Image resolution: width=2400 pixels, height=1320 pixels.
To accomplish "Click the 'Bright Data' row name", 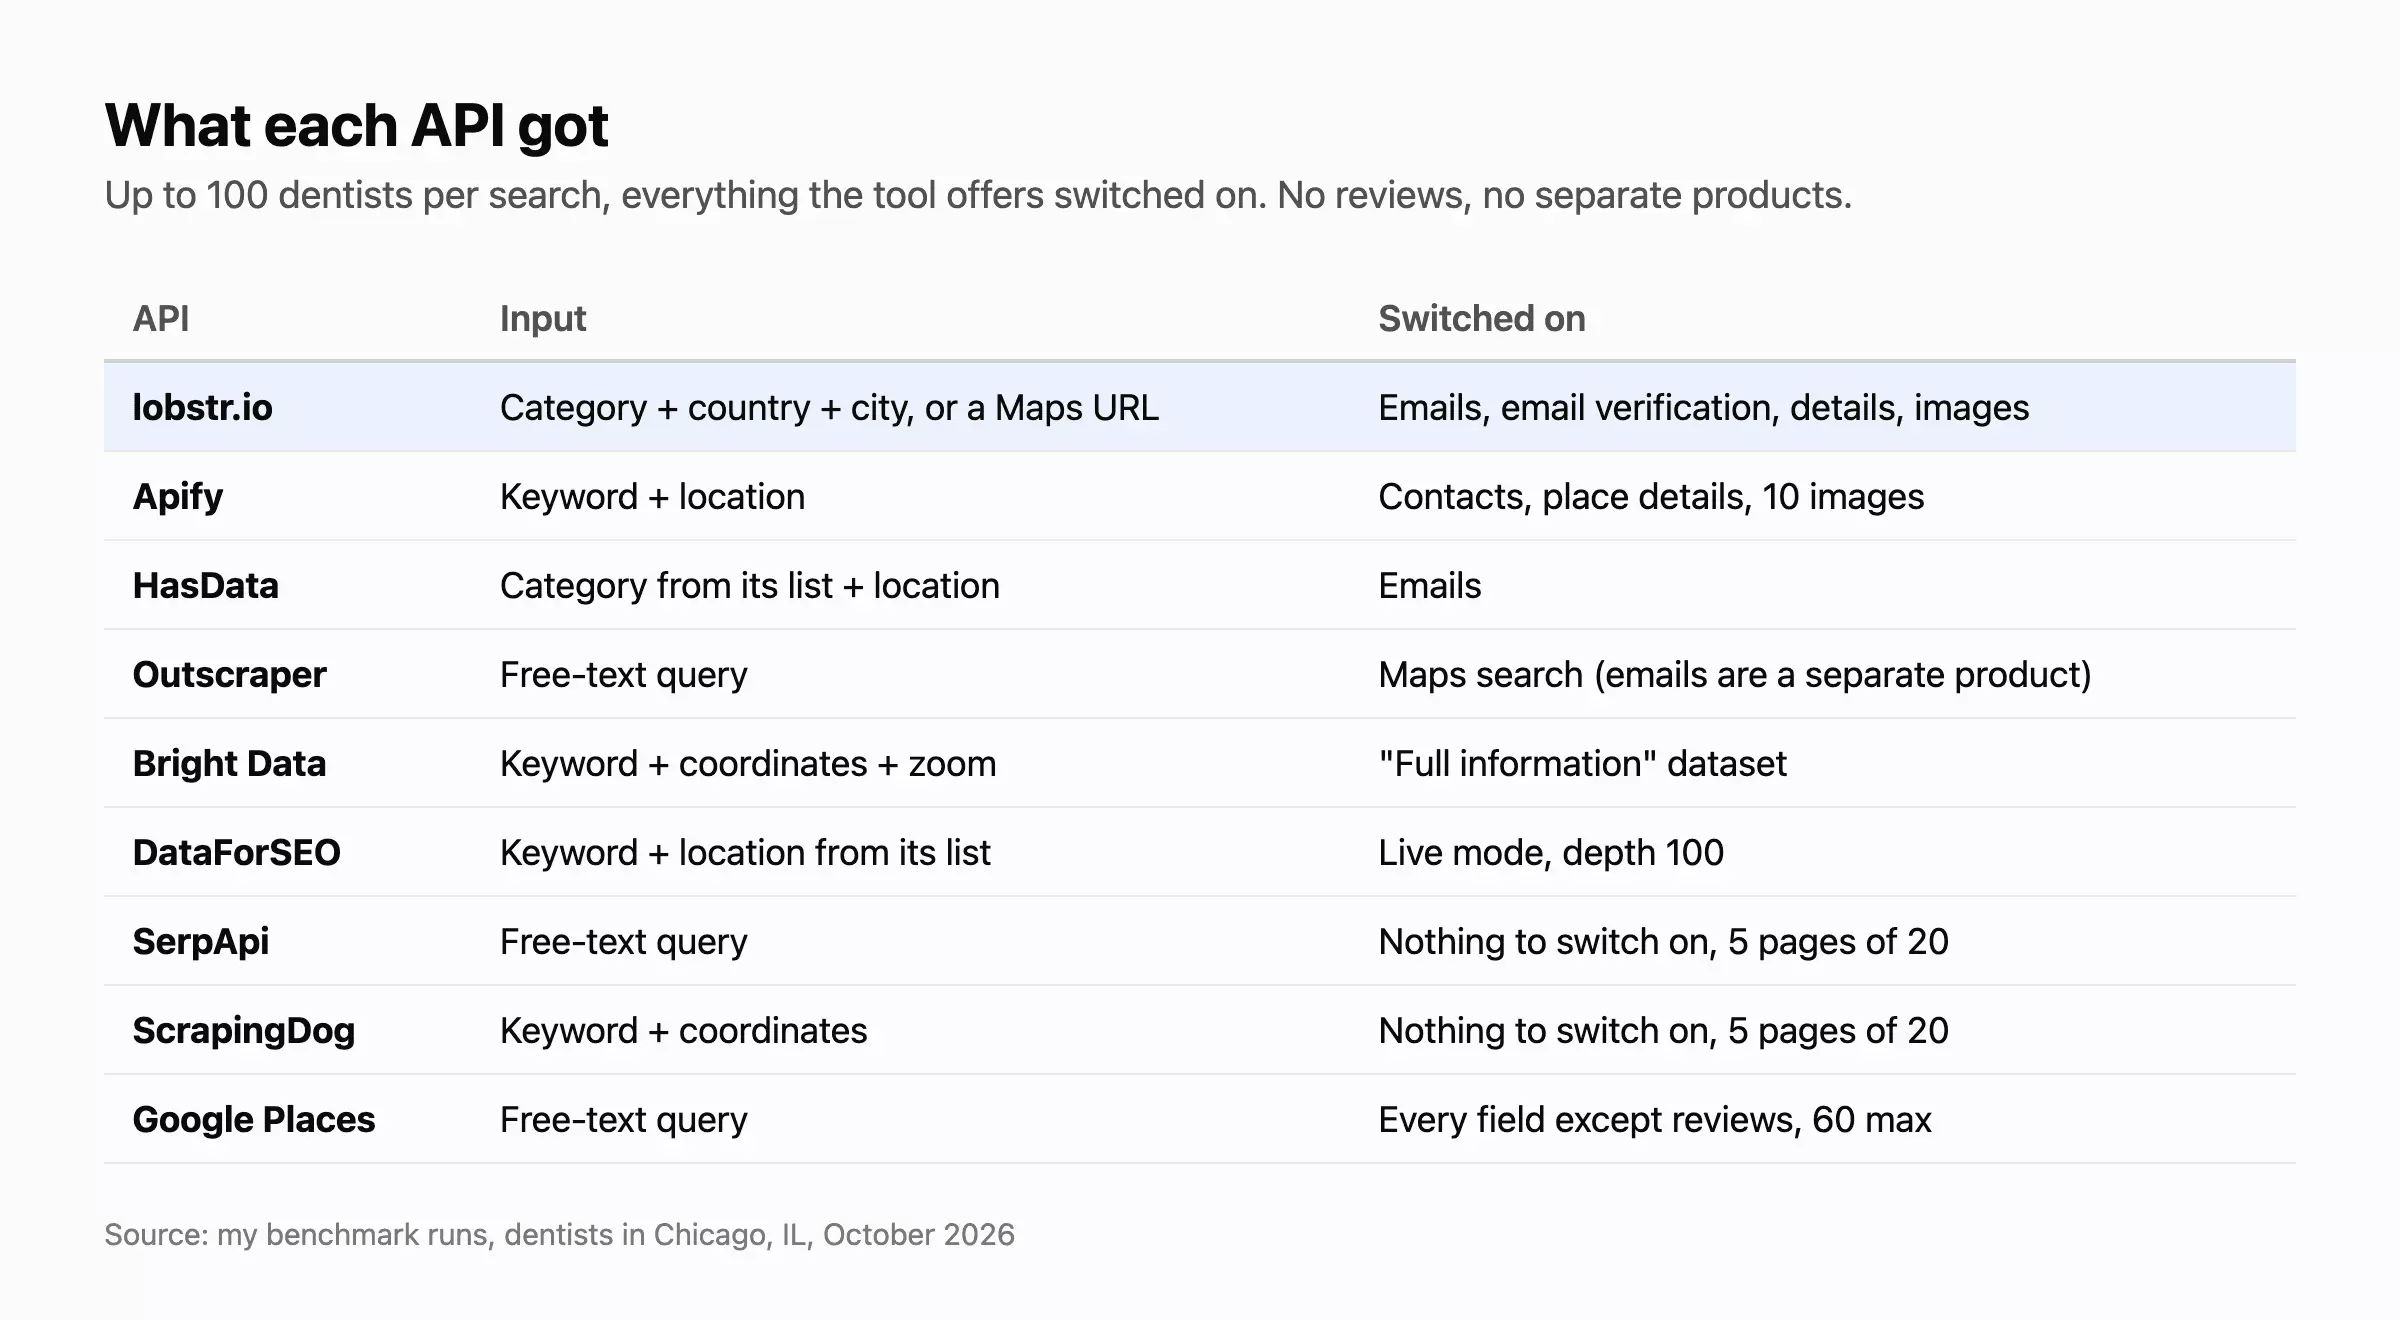I will tap(230, 763).
